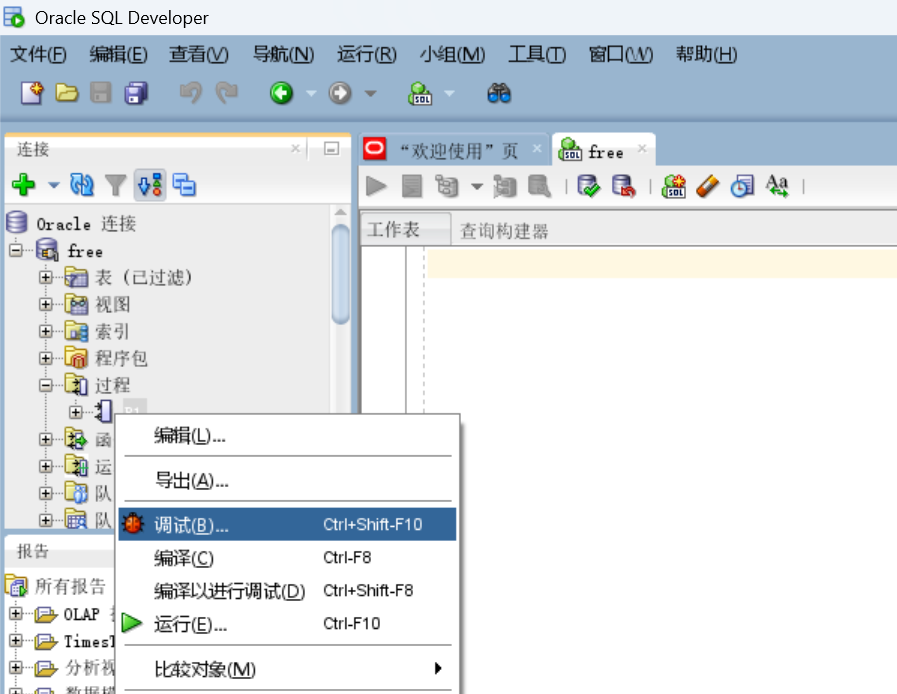Image resolution: width=897 pixels, height=694 pixels.
Task: Open the 窗口(W) menu
Action: 621,54
